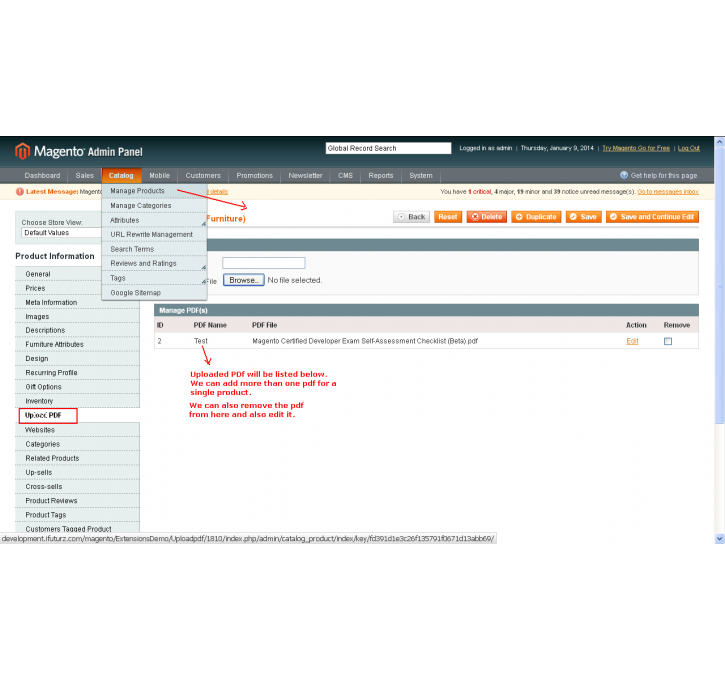Open the Dashboard menu
725x680 pixels.
click(x=42, y=176)
